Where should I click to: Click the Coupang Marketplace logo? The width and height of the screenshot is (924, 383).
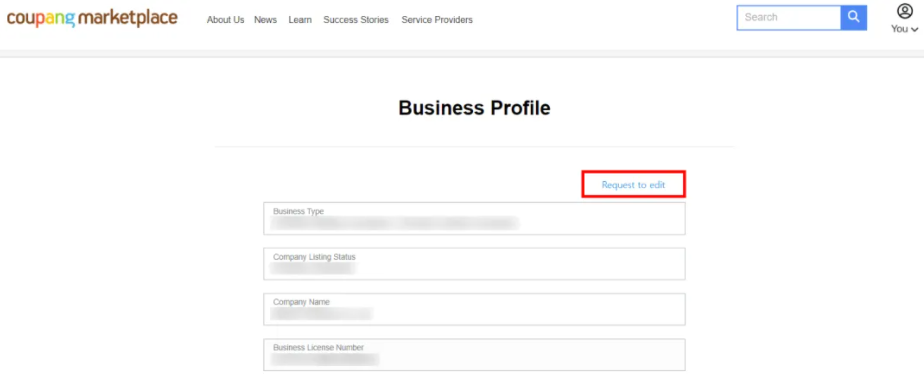pyautogui.click(x=92, y=18)
